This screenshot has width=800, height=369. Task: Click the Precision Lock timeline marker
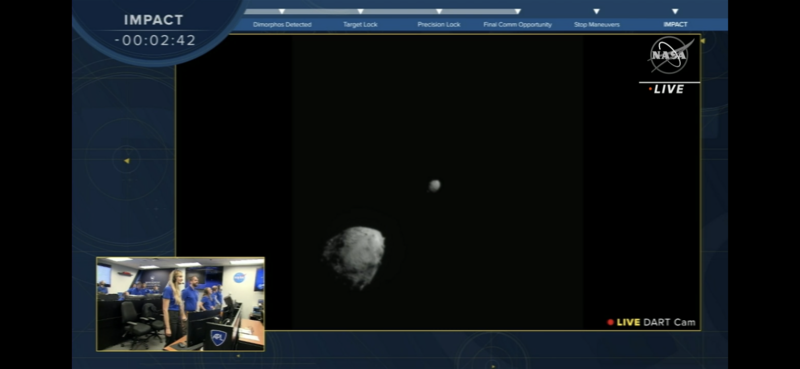[439, 11]
